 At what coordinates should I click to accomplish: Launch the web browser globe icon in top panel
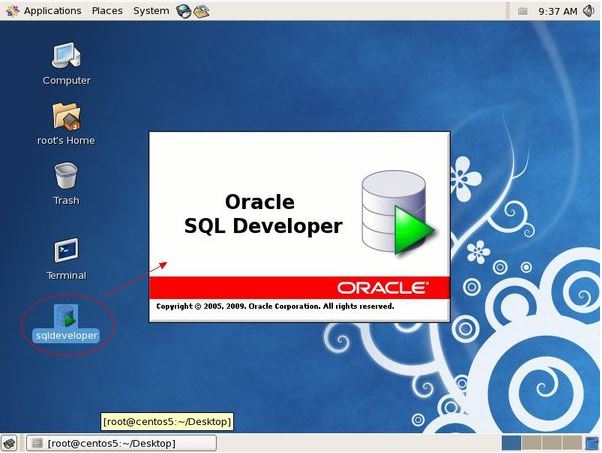pos(184,11)
